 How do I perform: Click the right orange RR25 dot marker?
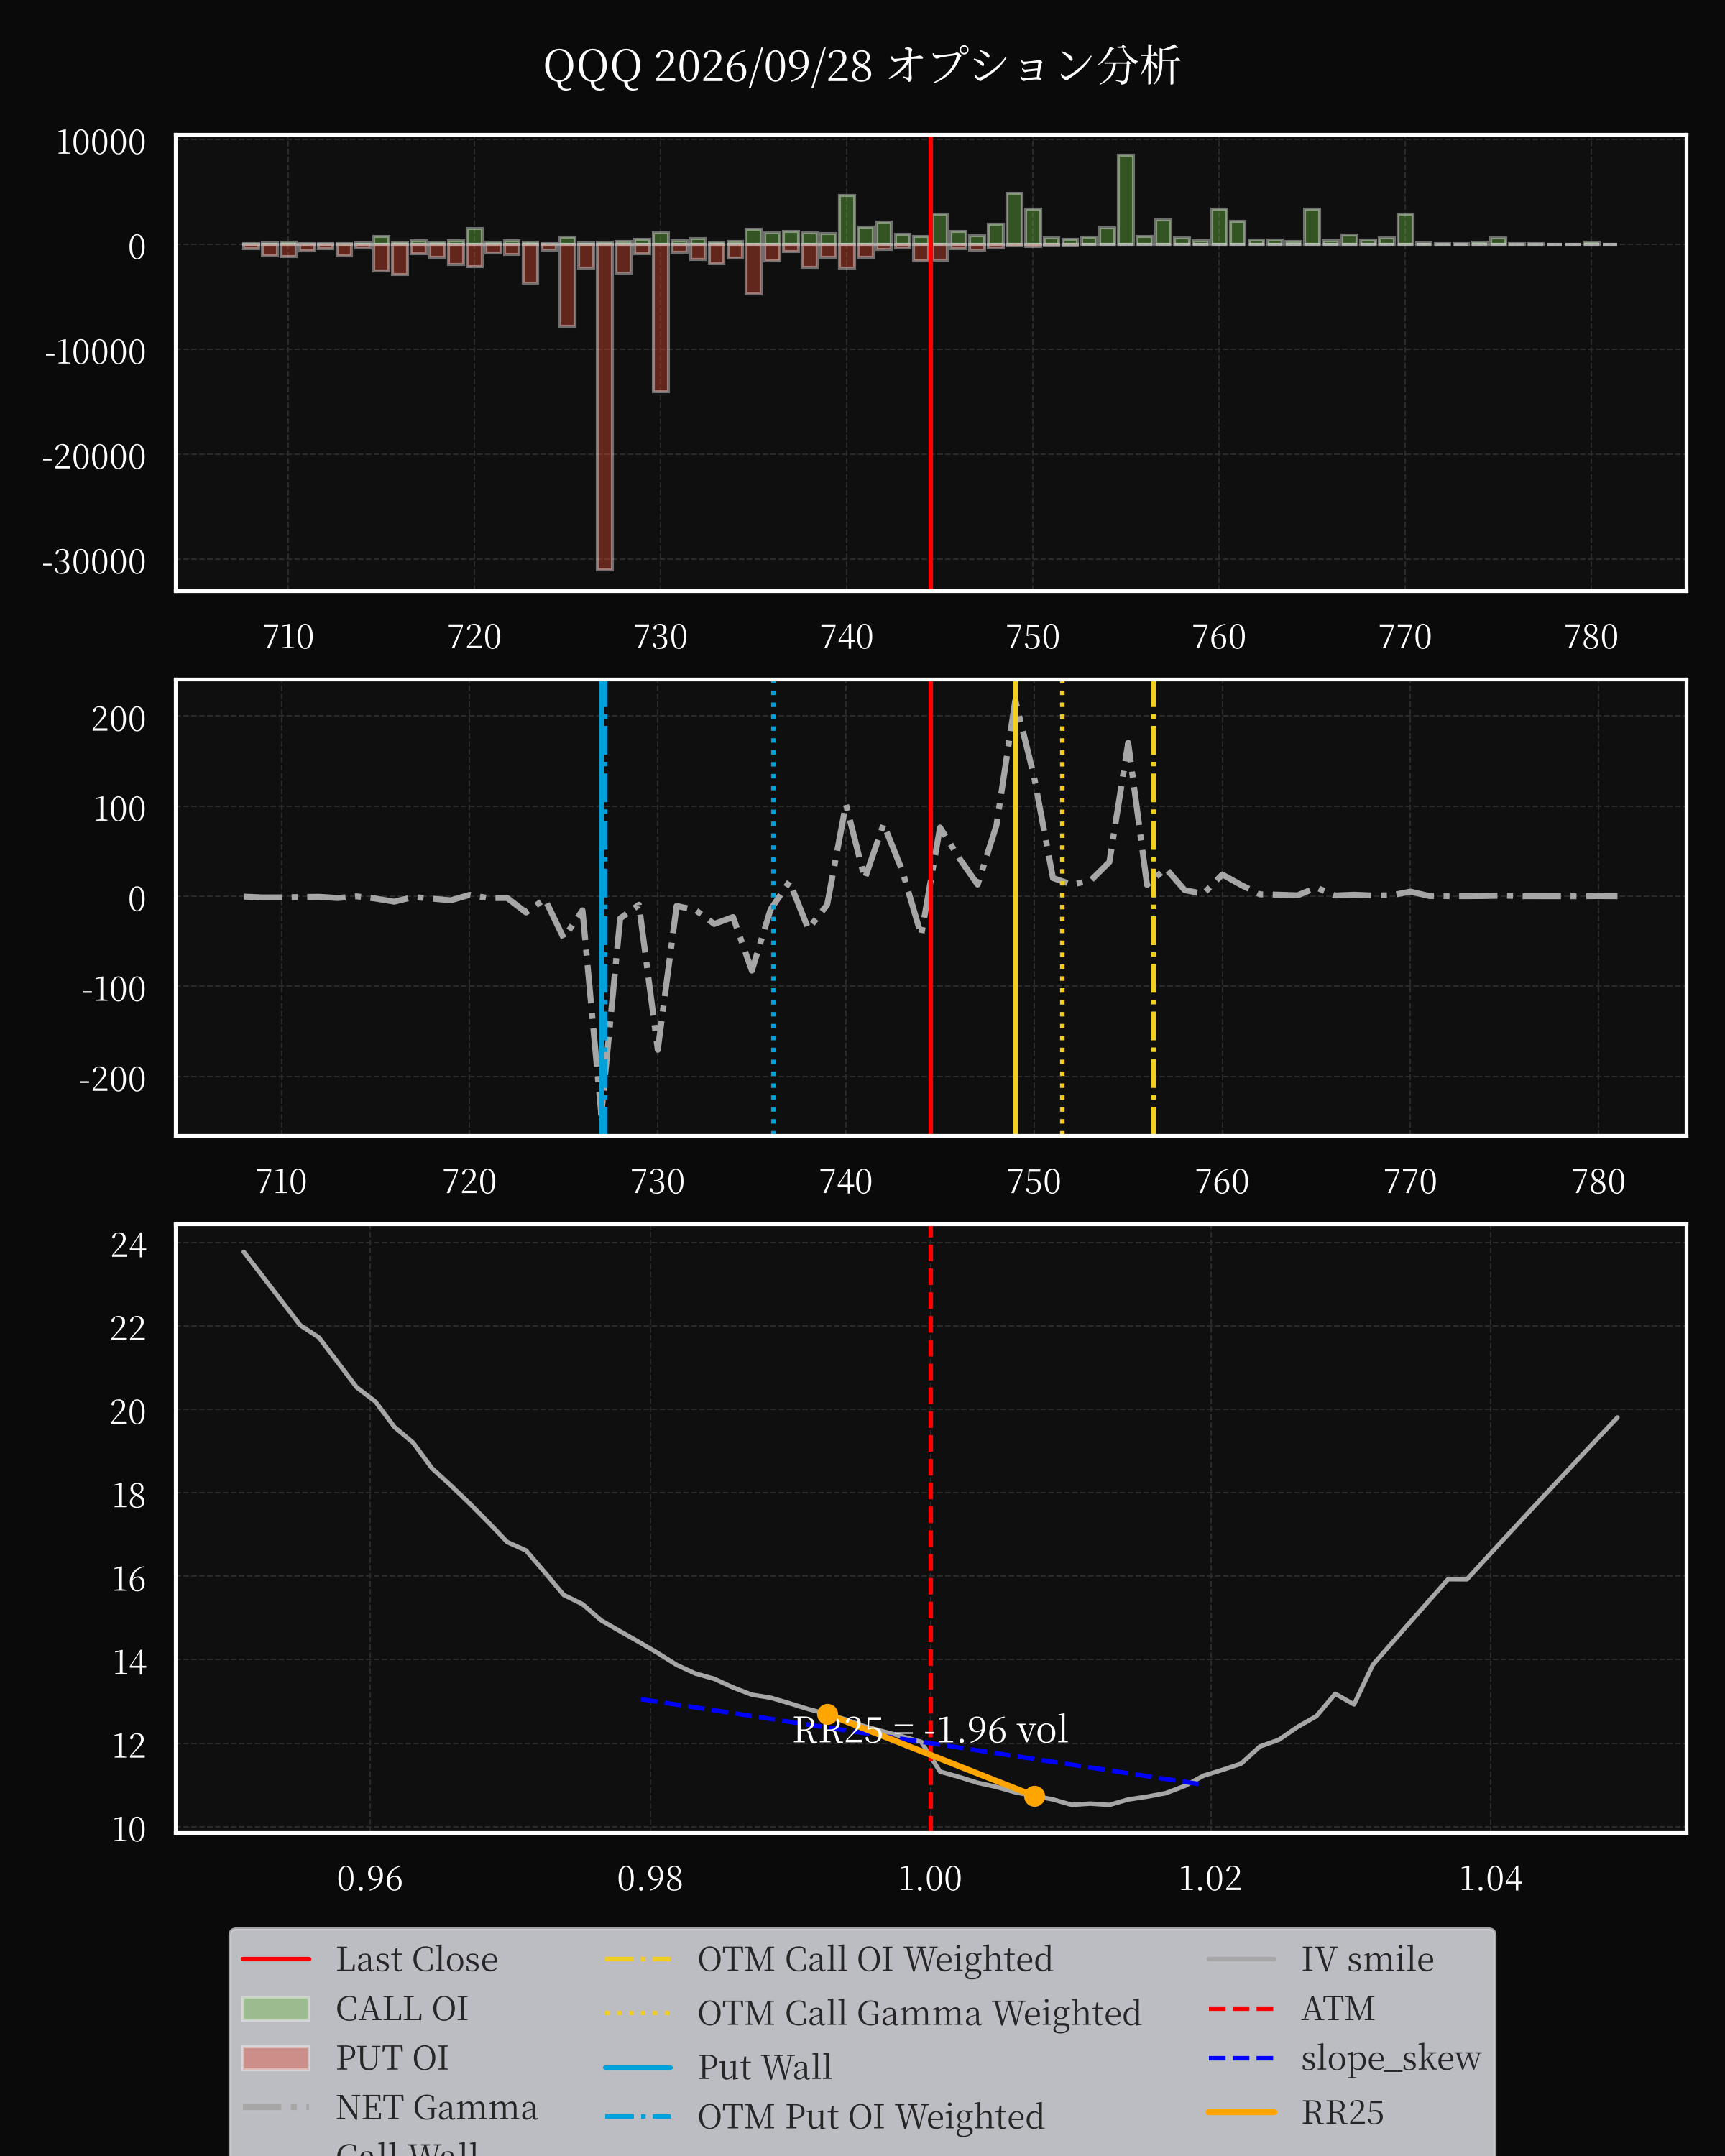[1034, 1796]
